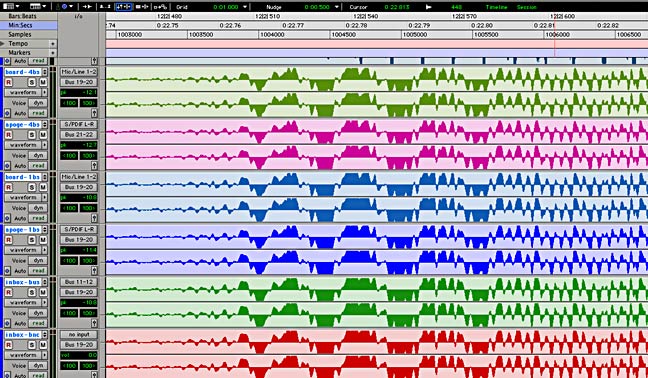Click the vol 0.0 volume field on inbox-bnc
648x378 pixels.
point(79,355)
